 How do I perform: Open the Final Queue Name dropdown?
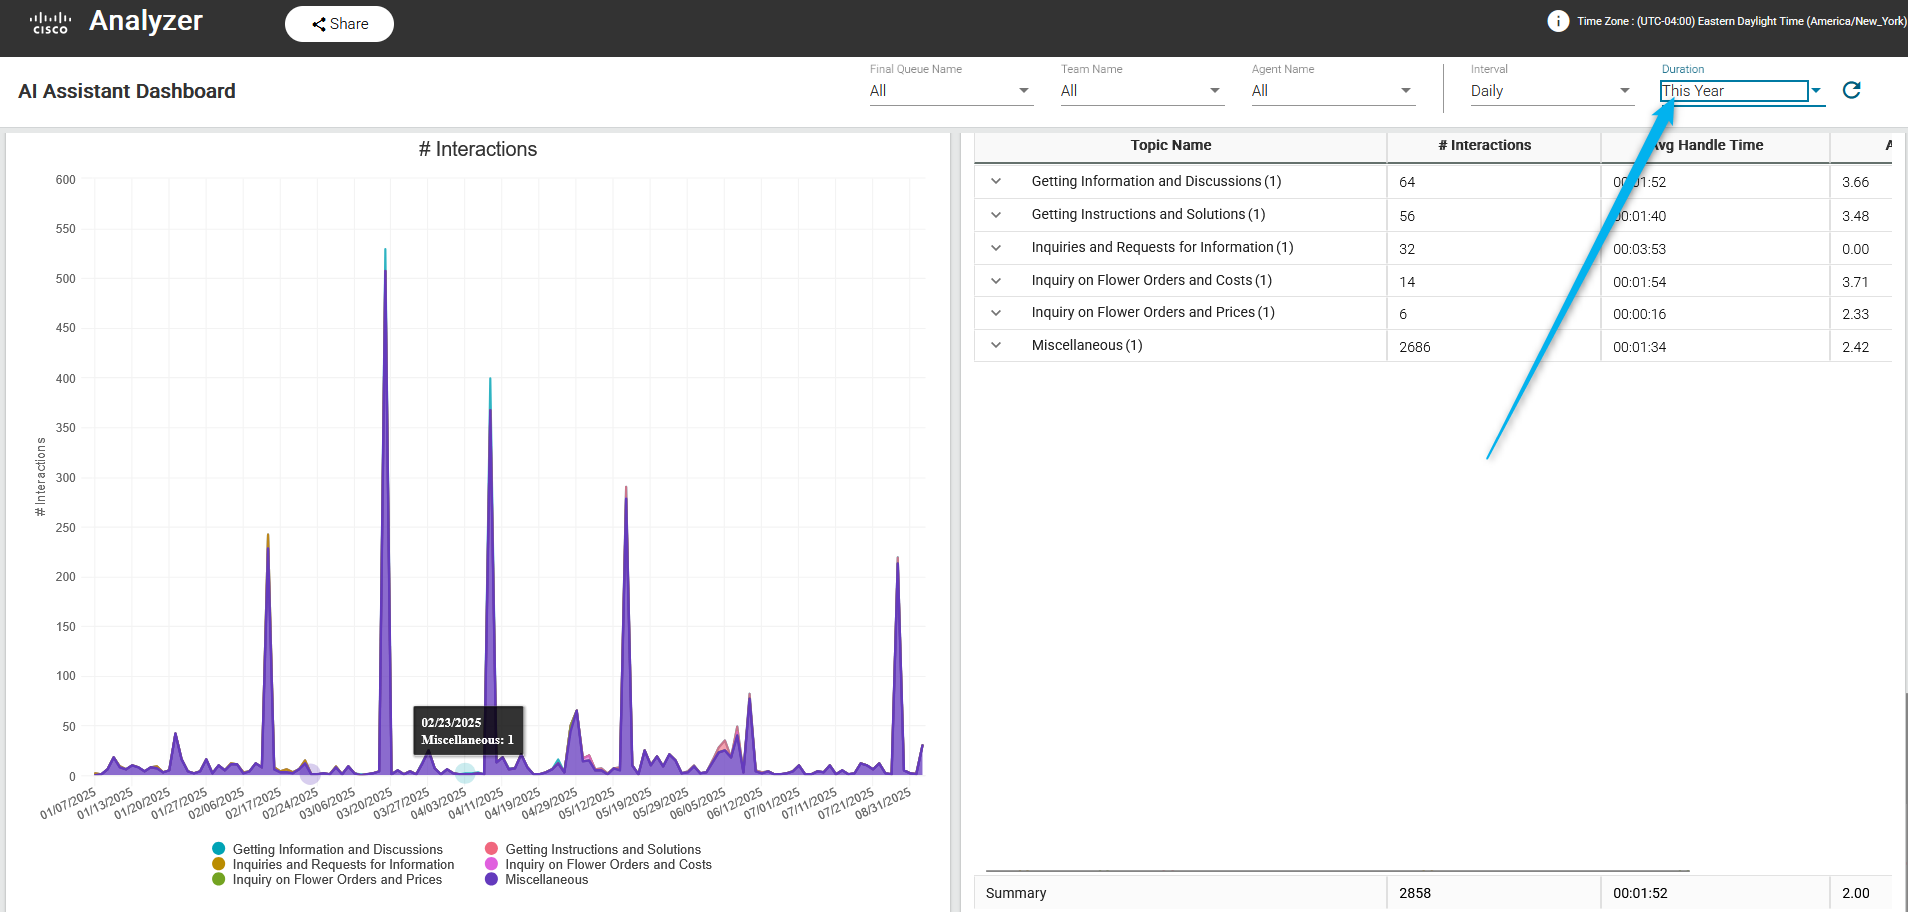click(949, 91)
